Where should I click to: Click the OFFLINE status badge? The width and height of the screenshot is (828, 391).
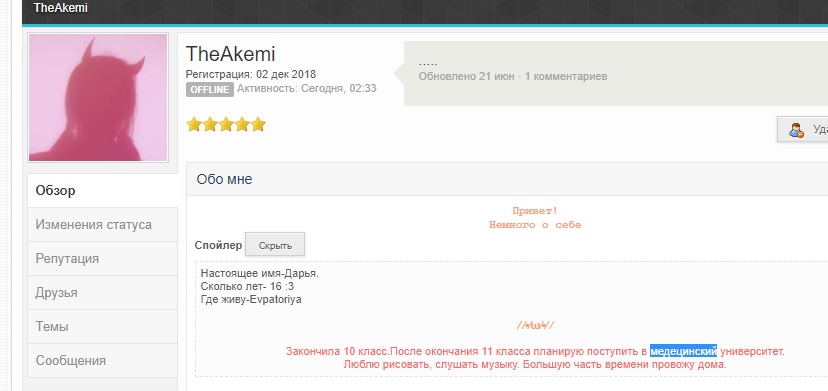[x=210, y=90]
